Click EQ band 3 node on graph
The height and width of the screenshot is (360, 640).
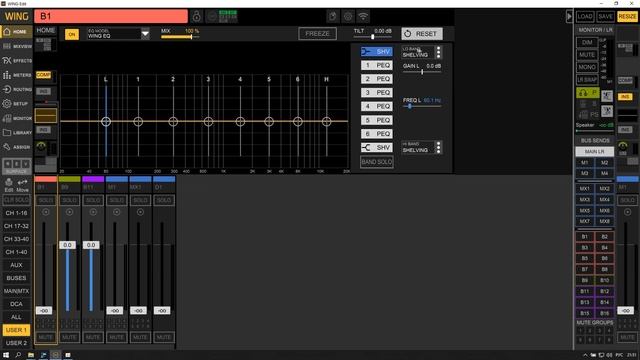(208, 121)
